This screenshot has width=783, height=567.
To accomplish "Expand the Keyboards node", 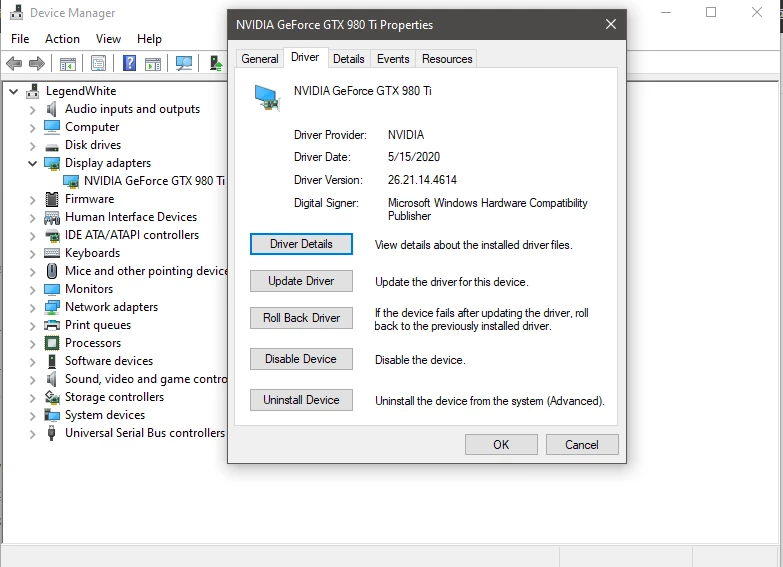I will (32, 254).
